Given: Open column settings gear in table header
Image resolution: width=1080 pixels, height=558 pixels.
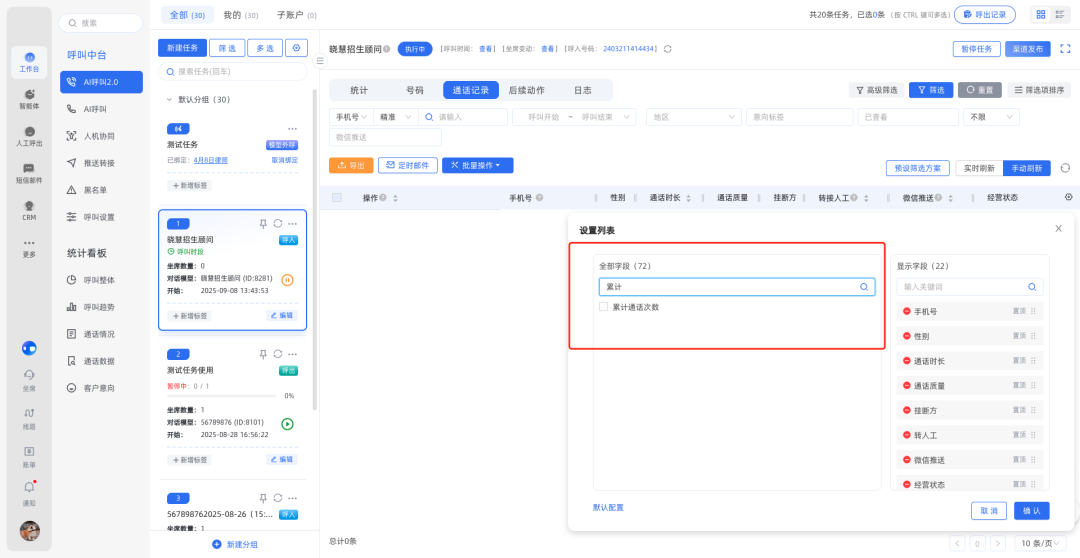Looking at the screenshot, I should pyautogui.click(x=1068, y=198).
